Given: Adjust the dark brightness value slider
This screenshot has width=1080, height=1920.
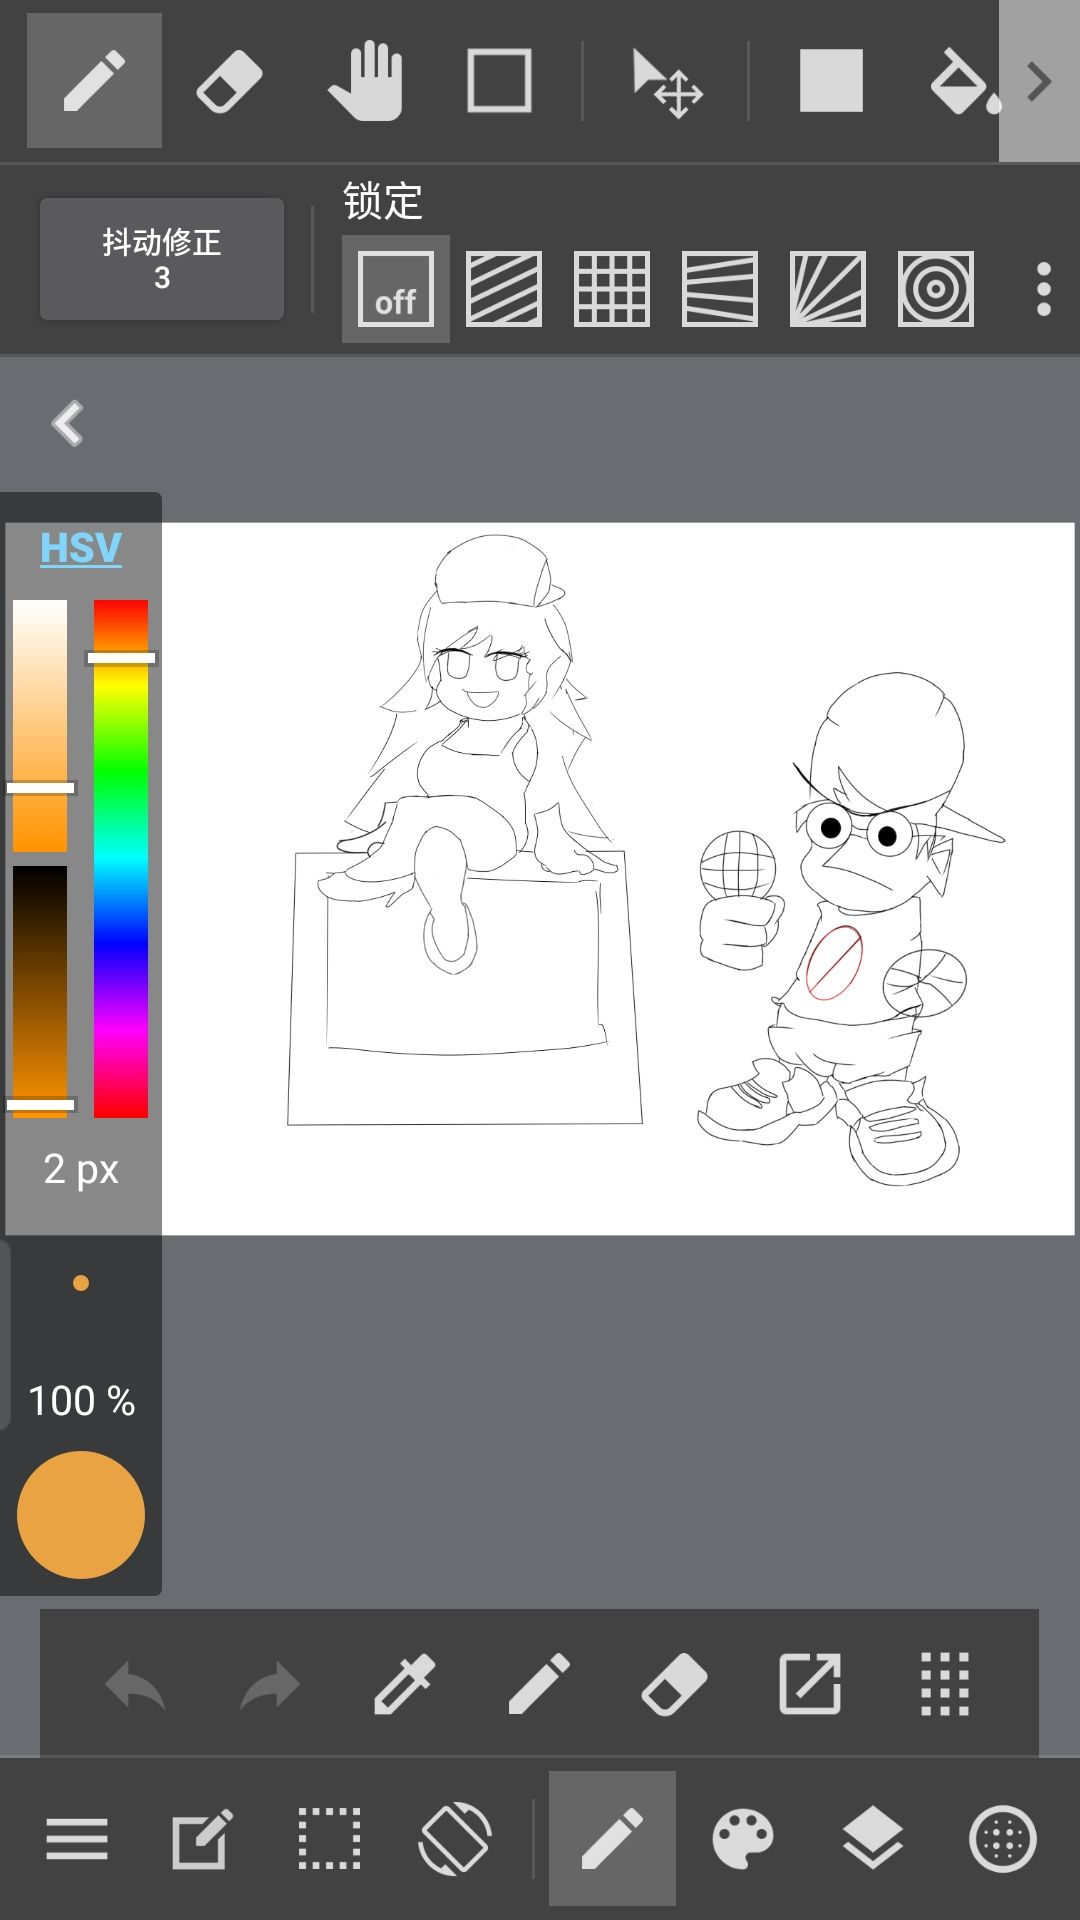Looking at the screenshot, I should pyautogui.click(x=40, y=991).
